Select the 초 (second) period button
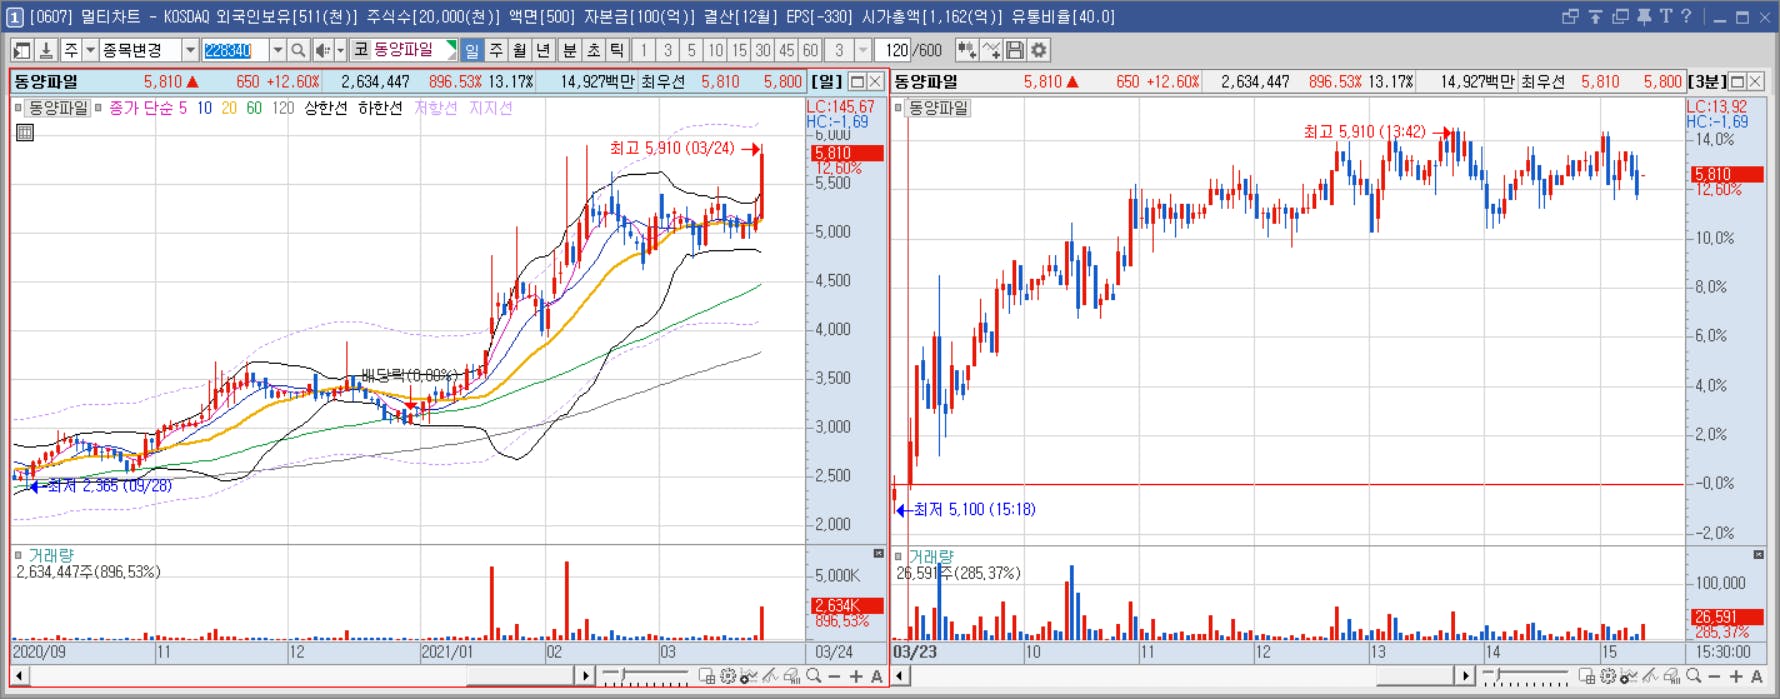Image resolution: width=1780 pixels, height=699 pixels. [x=593, y=50]
